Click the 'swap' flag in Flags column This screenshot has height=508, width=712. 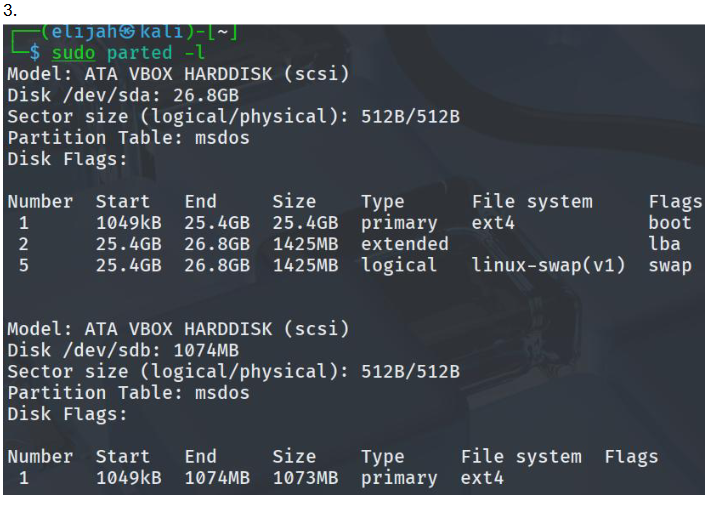pyautogui.click(x=669, y=265)
